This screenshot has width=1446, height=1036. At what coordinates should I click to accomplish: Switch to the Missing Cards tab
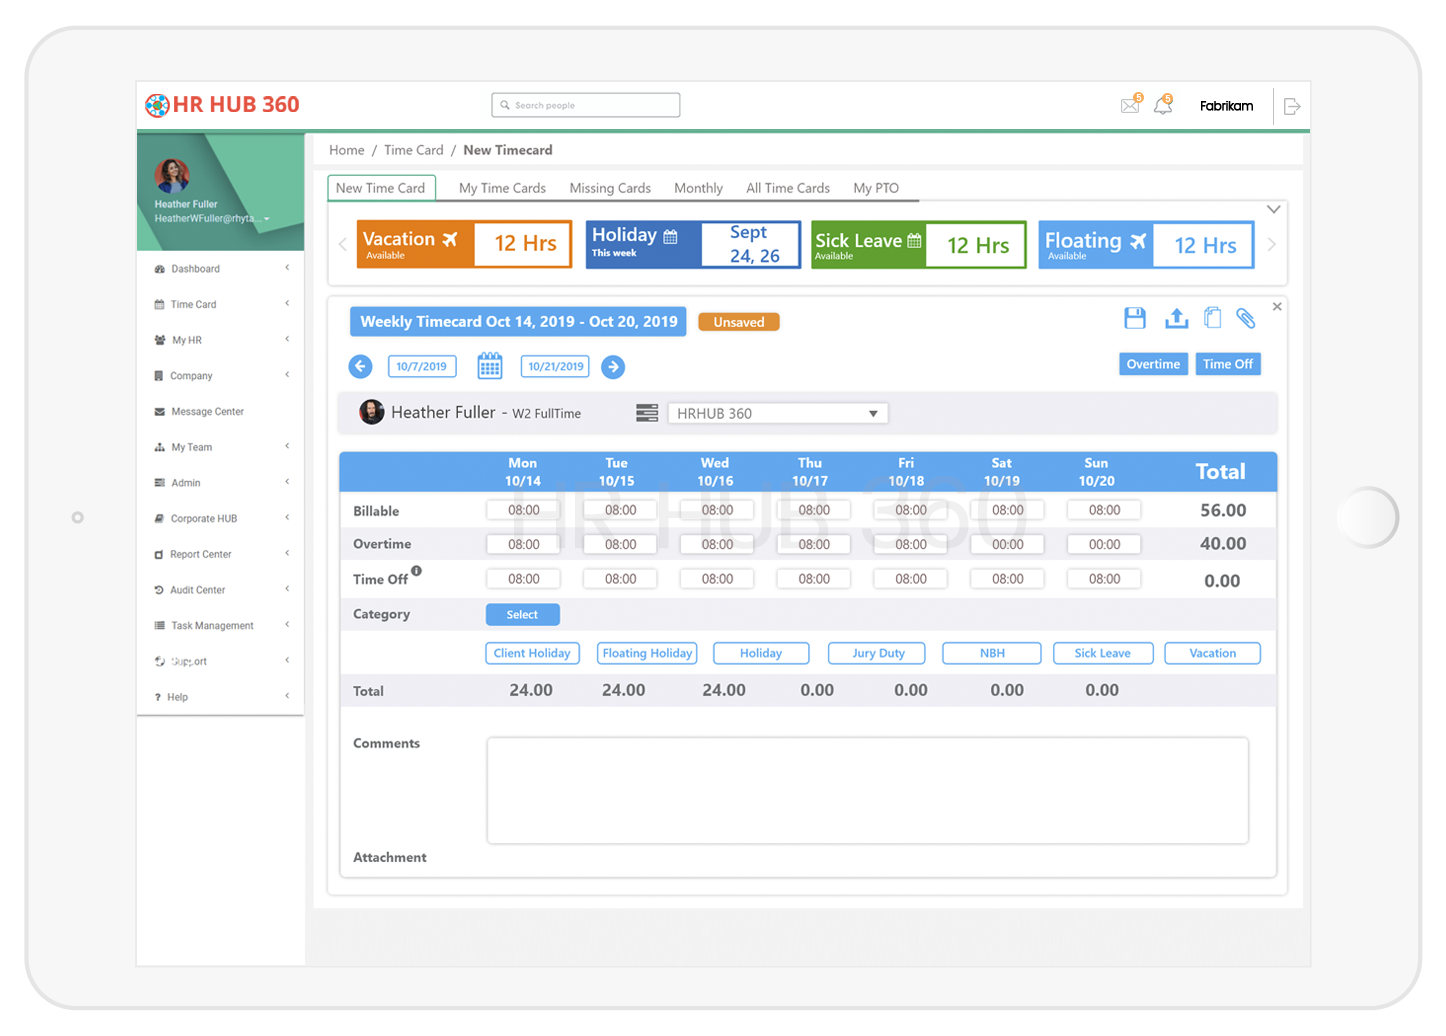pyautogui.click(x=610, y=188)
